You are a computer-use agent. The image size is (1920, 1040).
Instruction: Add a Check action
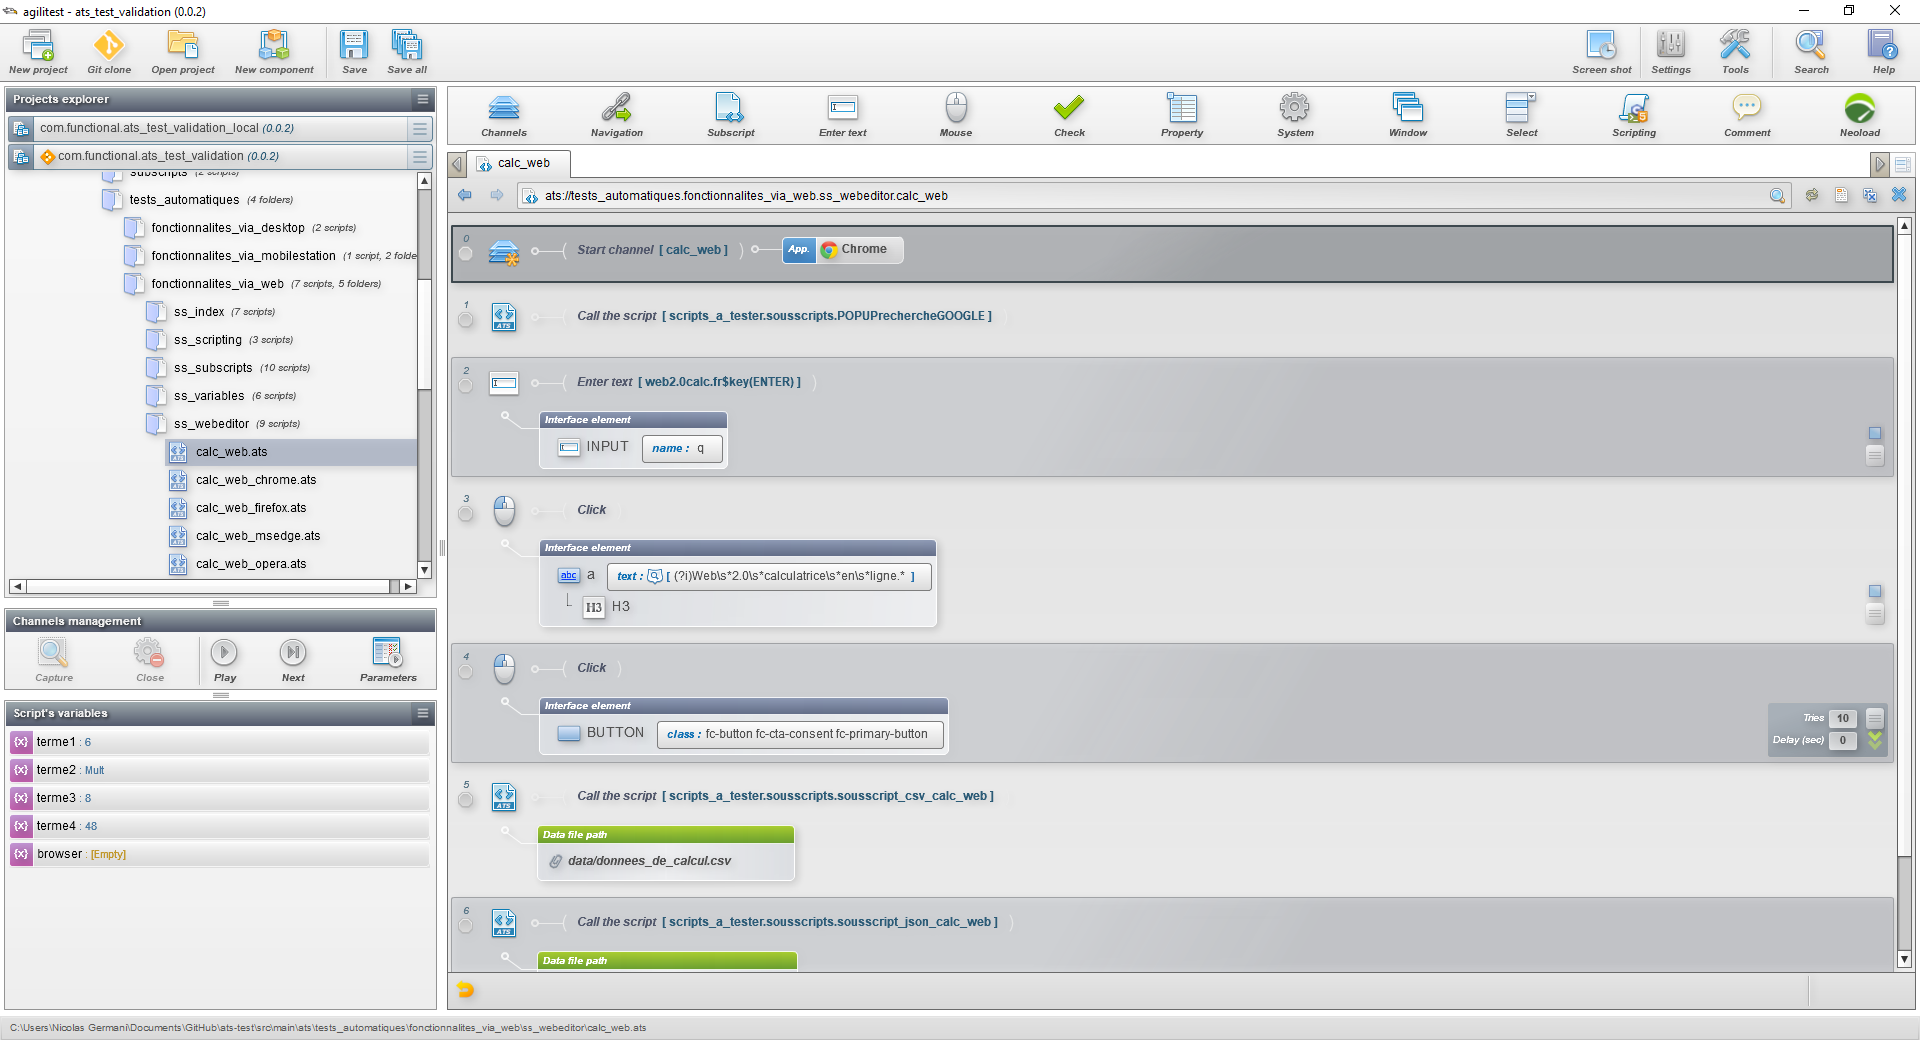click(1069, 115)
